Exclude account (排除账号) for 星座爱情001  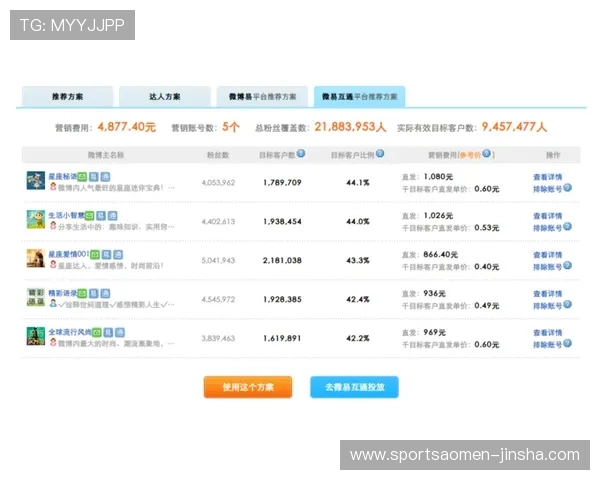pos(548,267)
